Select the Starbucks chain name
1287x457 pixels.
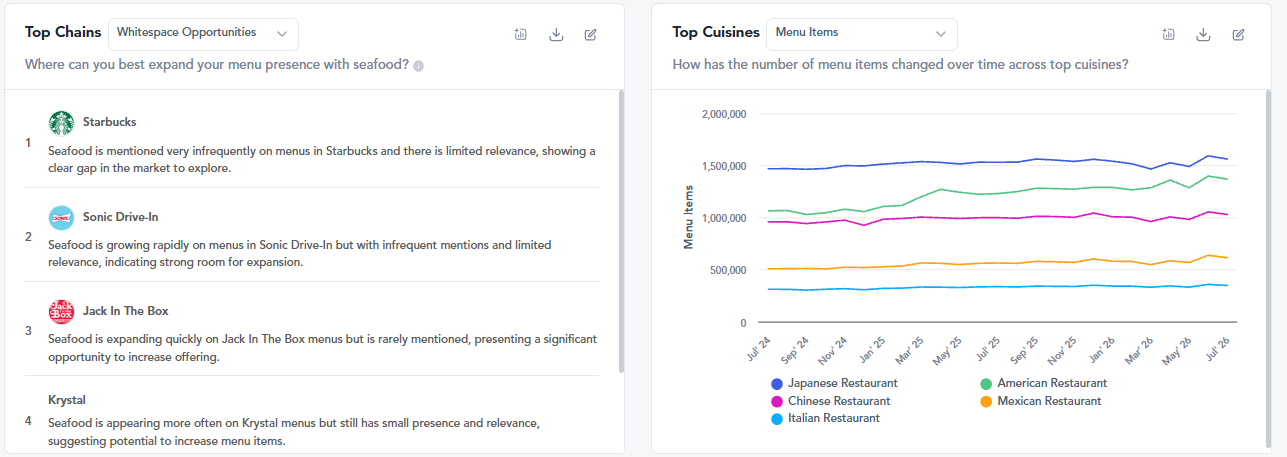[x=110, y=122]
